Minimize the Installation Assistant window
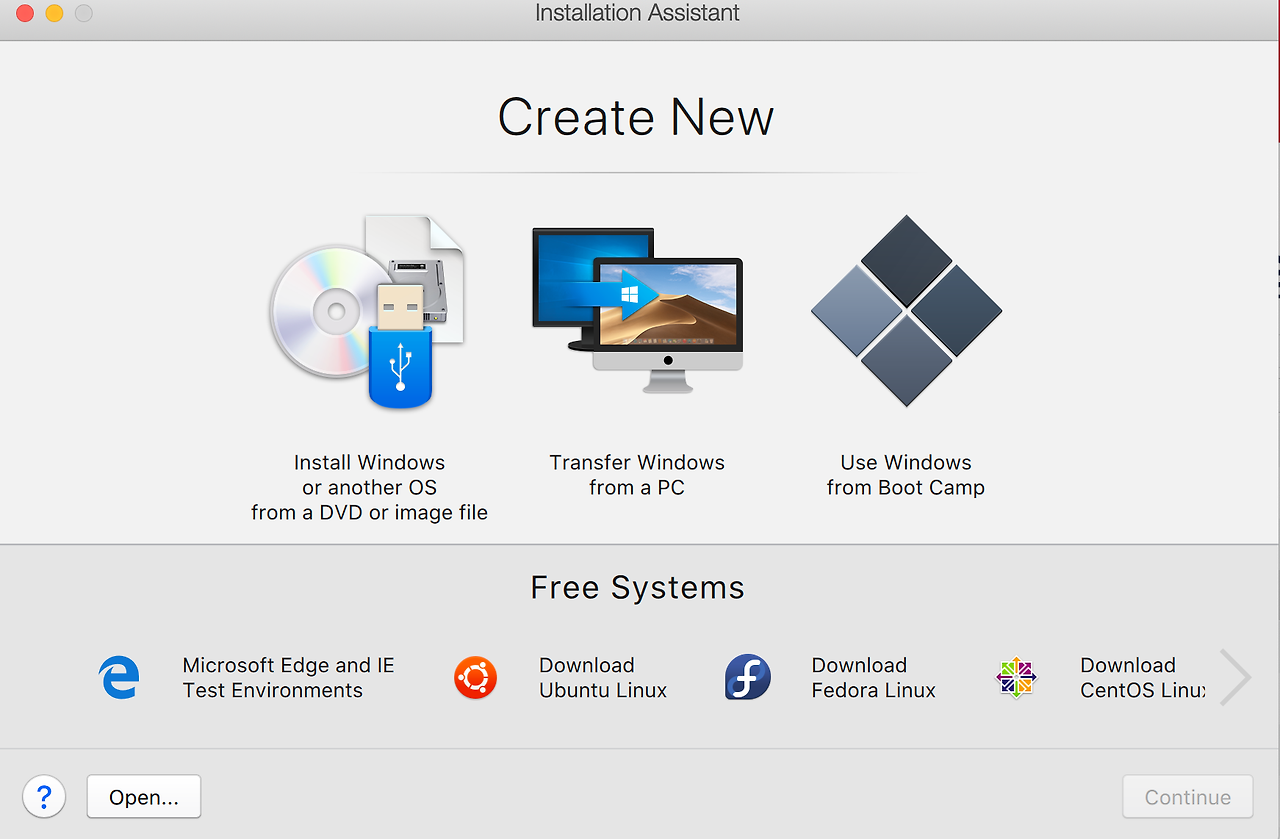Screen dimensions: 1280x839 pos(54,13)
